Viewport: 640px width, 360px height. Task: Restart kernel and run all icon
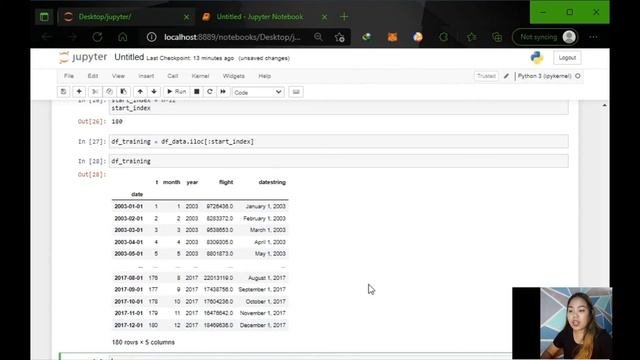pyautogui.click(x=223, y=92)
